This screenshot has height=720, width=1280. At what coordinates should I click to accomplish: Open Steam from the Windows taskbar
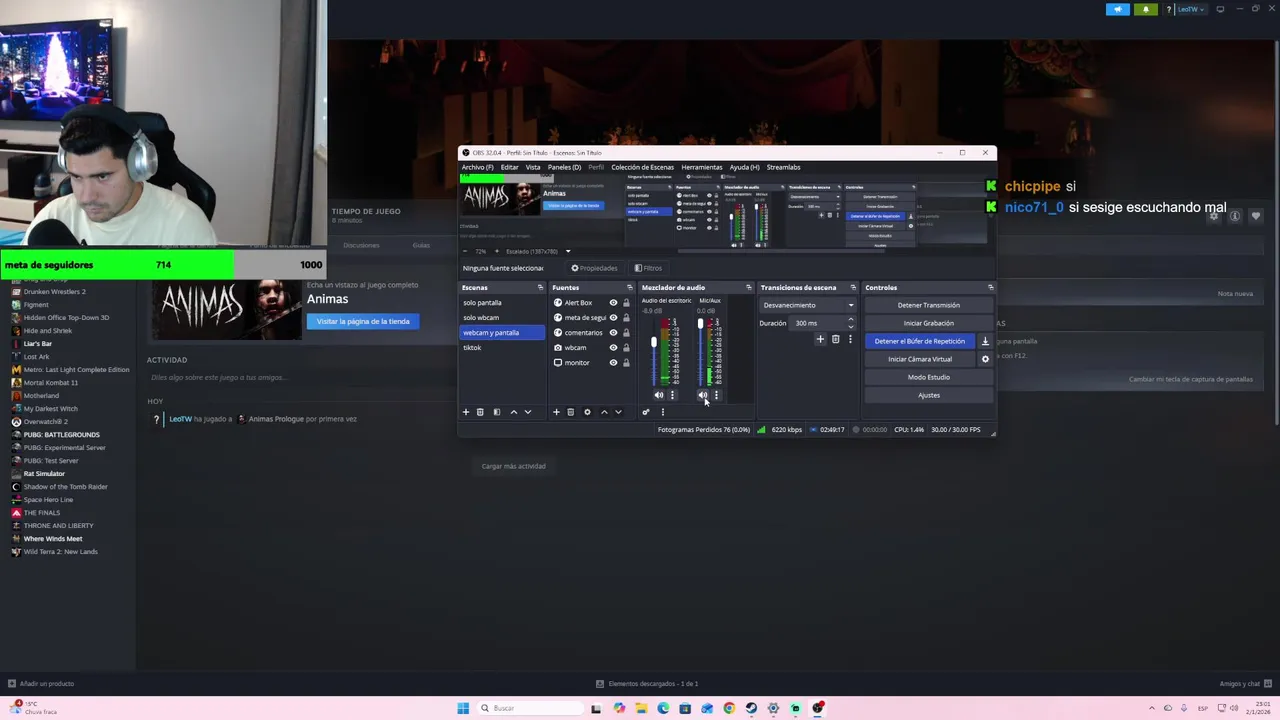point(751,708)
